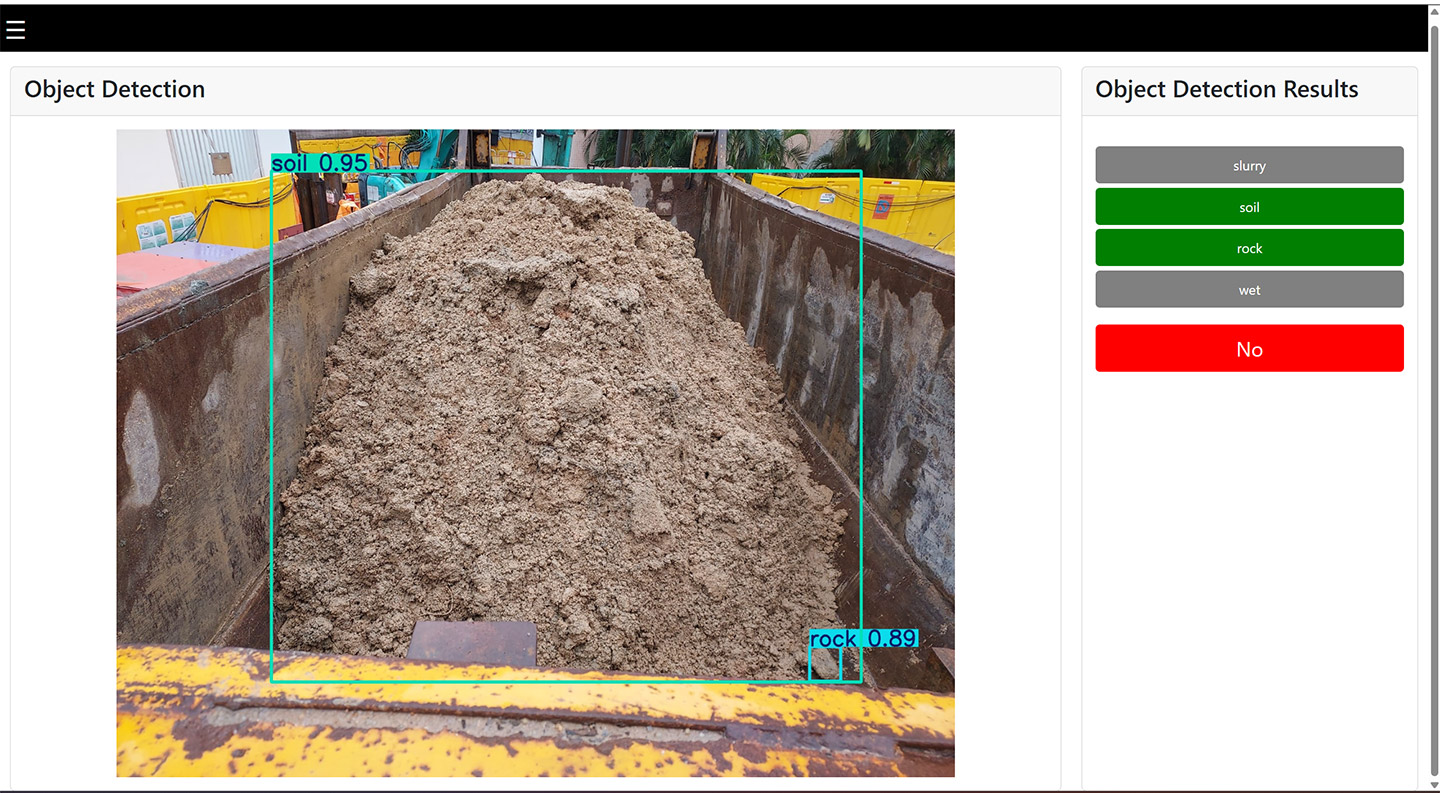This screenshot has width=1440, height=793.
Task: Click the soil 0.95 detection label
Action: click(x=320, y=163)
